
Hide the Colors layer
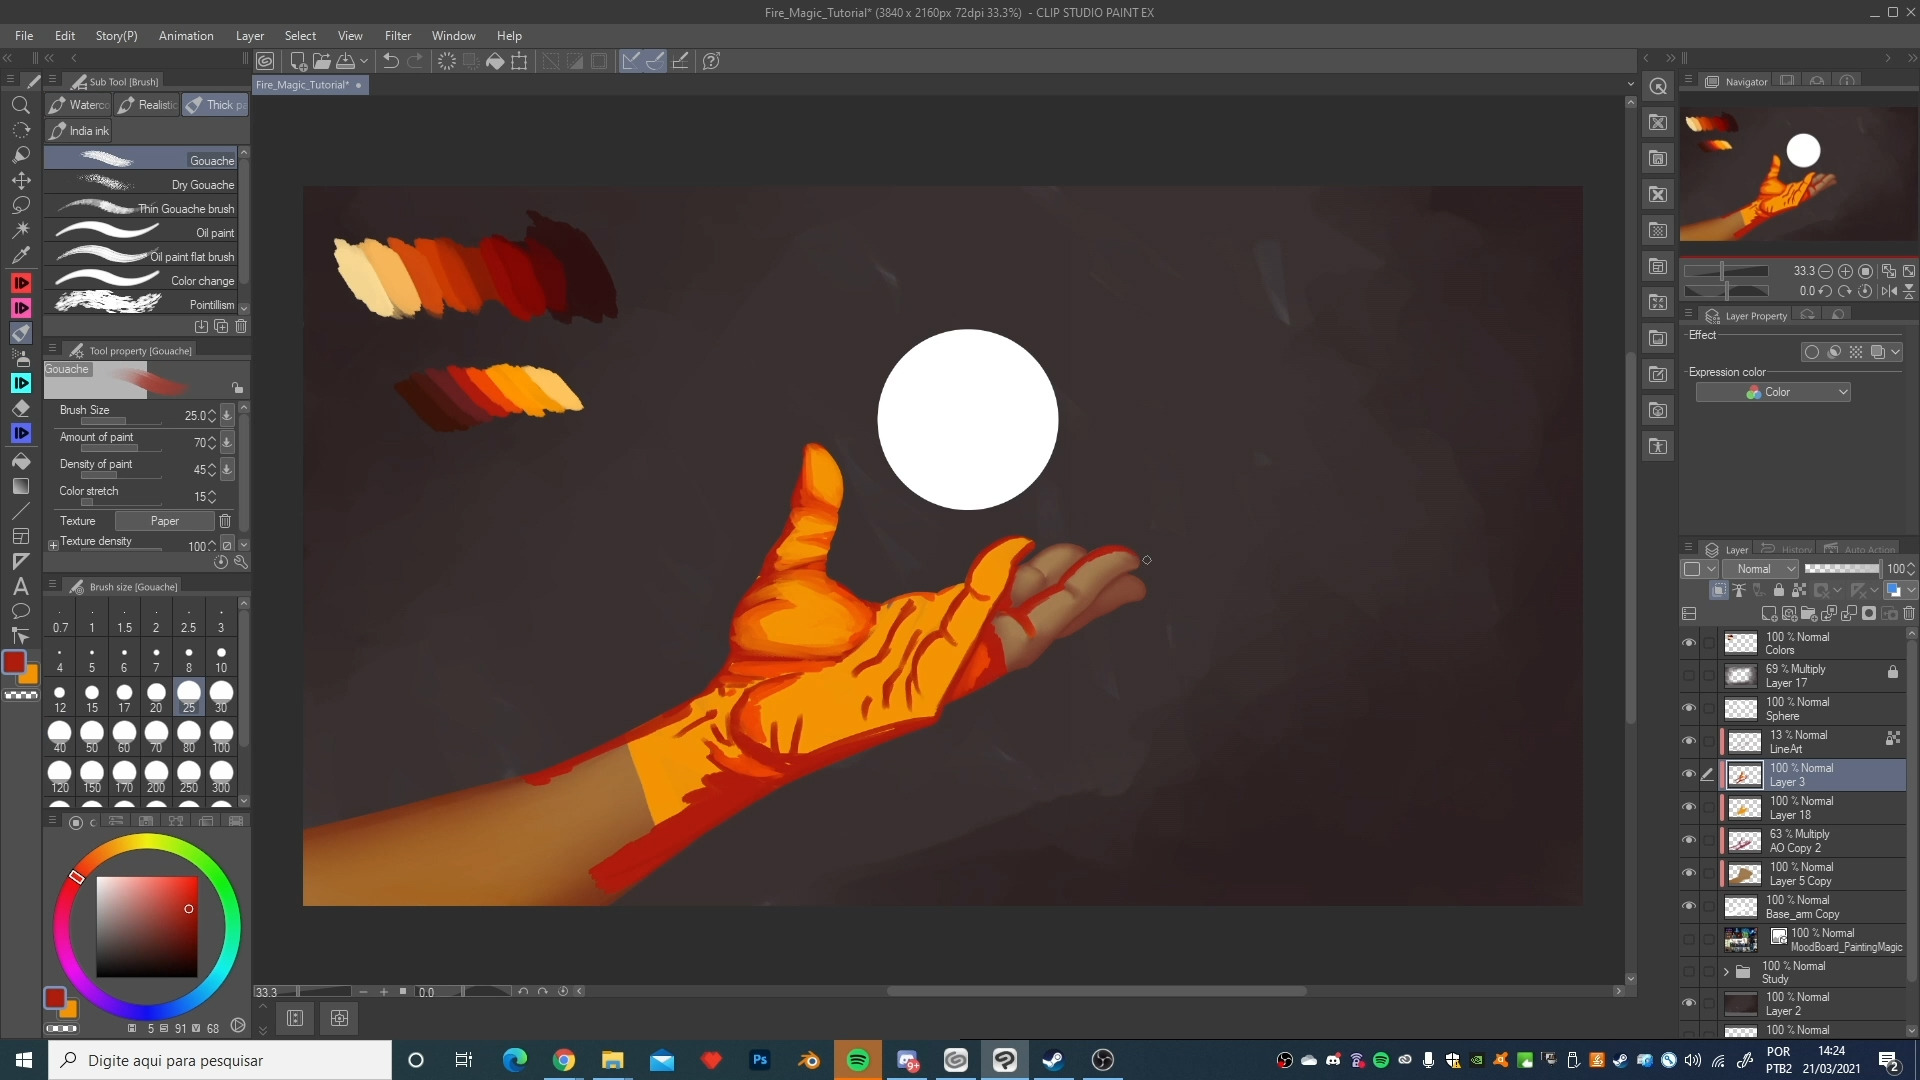[x=1689, y=643]
